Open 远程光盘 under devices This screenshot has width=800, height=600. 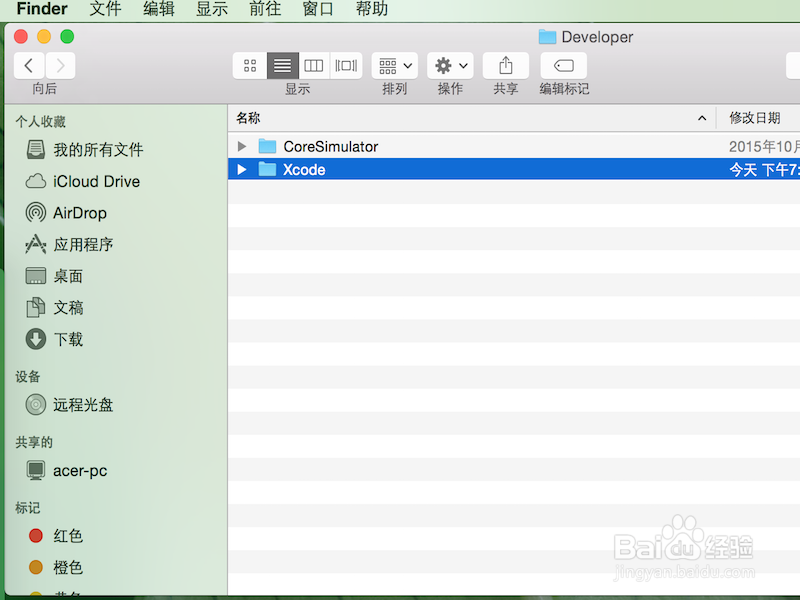(x=69, y=405)
